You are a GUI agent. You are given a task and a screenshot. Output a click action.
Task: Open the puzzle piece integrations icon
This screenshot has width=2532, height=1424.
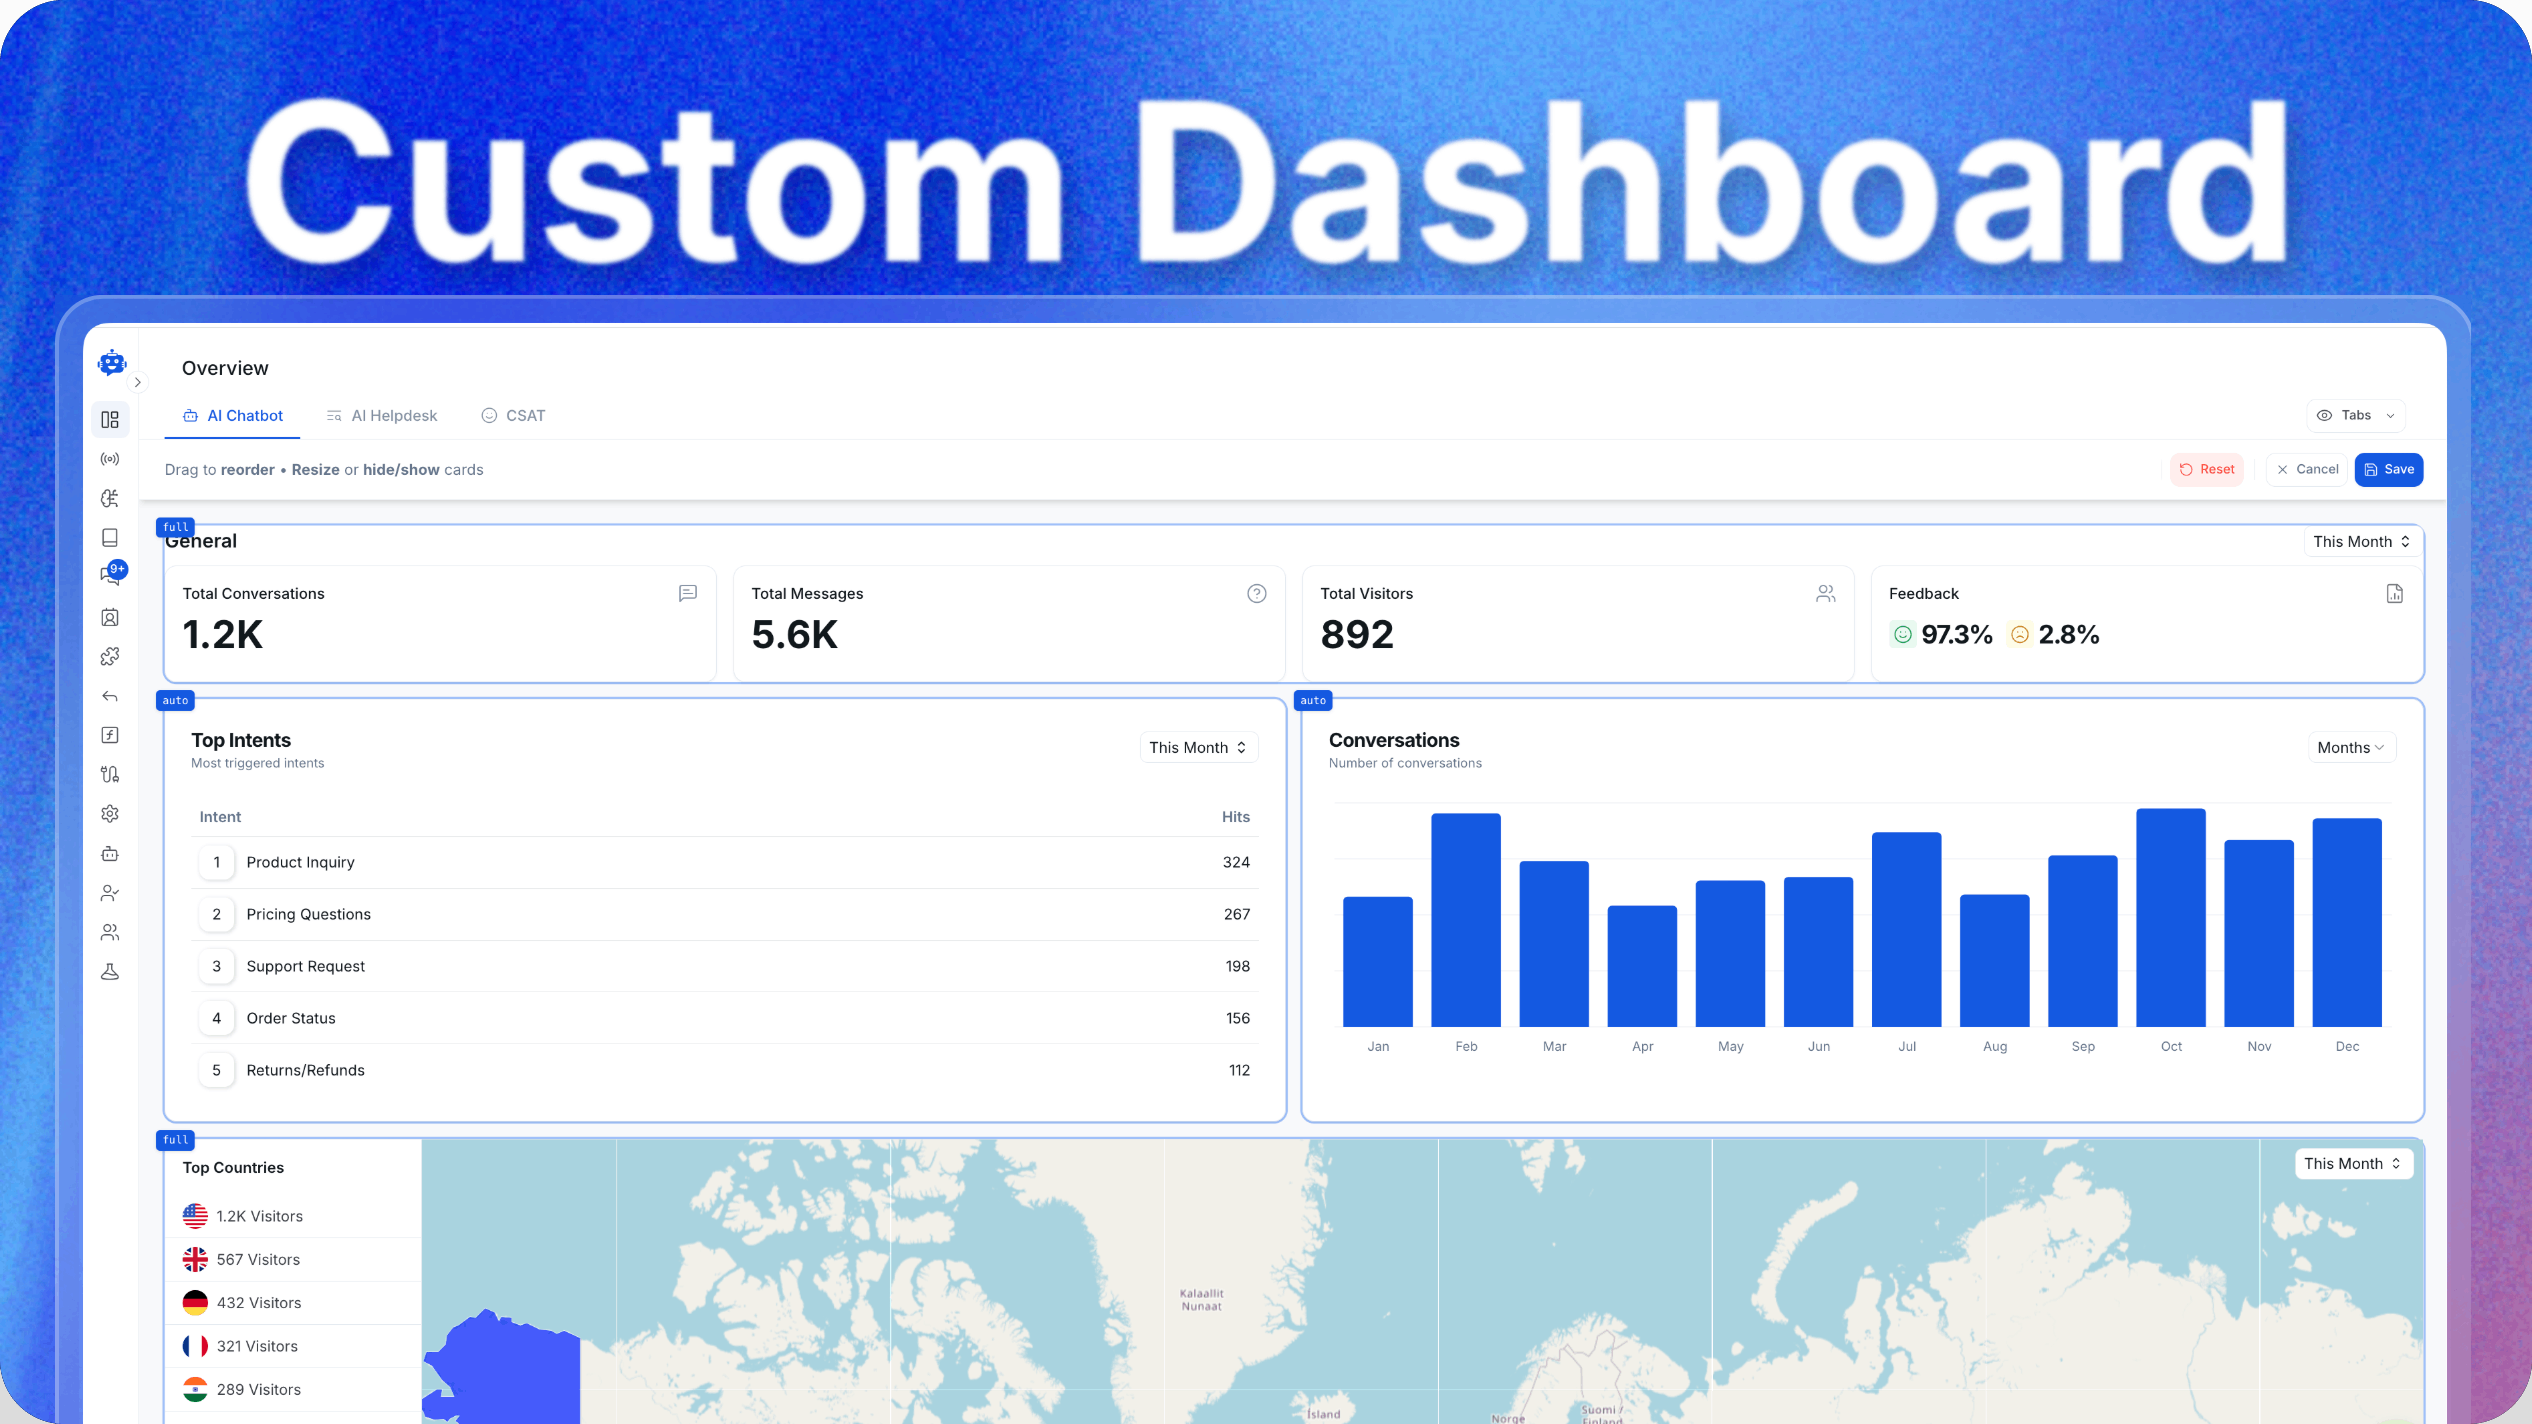[110, 656]
